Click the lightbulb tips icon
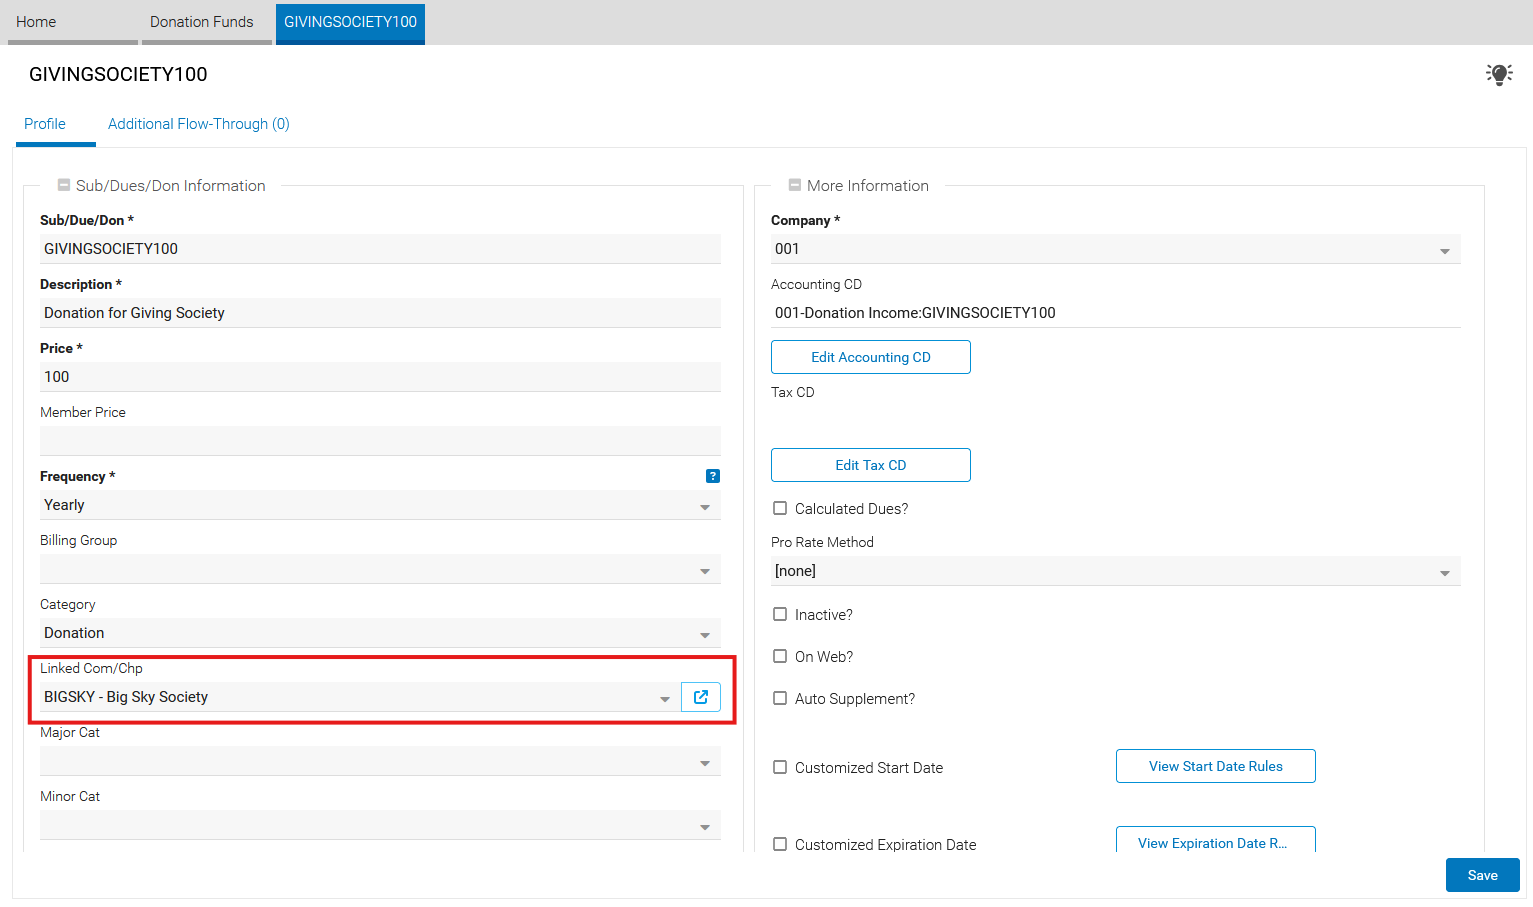1533x907 pixels. pyautogui.click(x=1499, y=74)
